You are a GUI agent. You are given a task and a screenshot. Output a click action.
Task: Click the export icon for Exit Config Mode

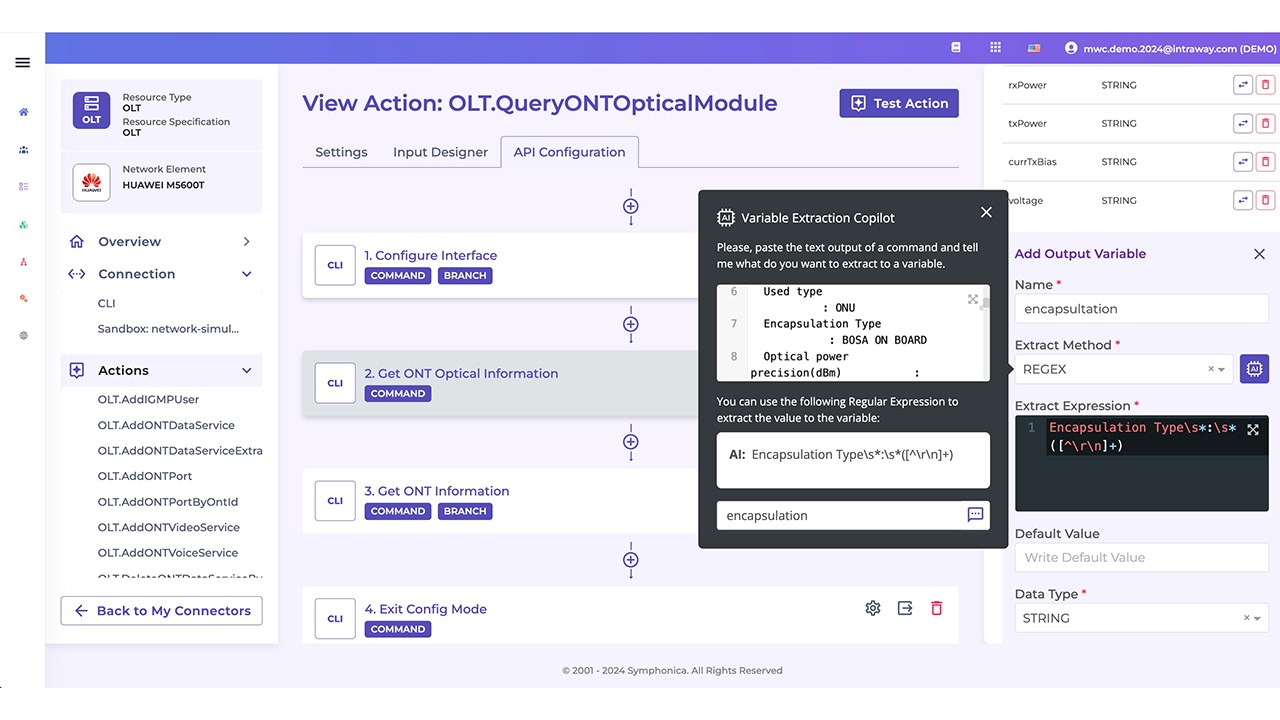[905, 608]
